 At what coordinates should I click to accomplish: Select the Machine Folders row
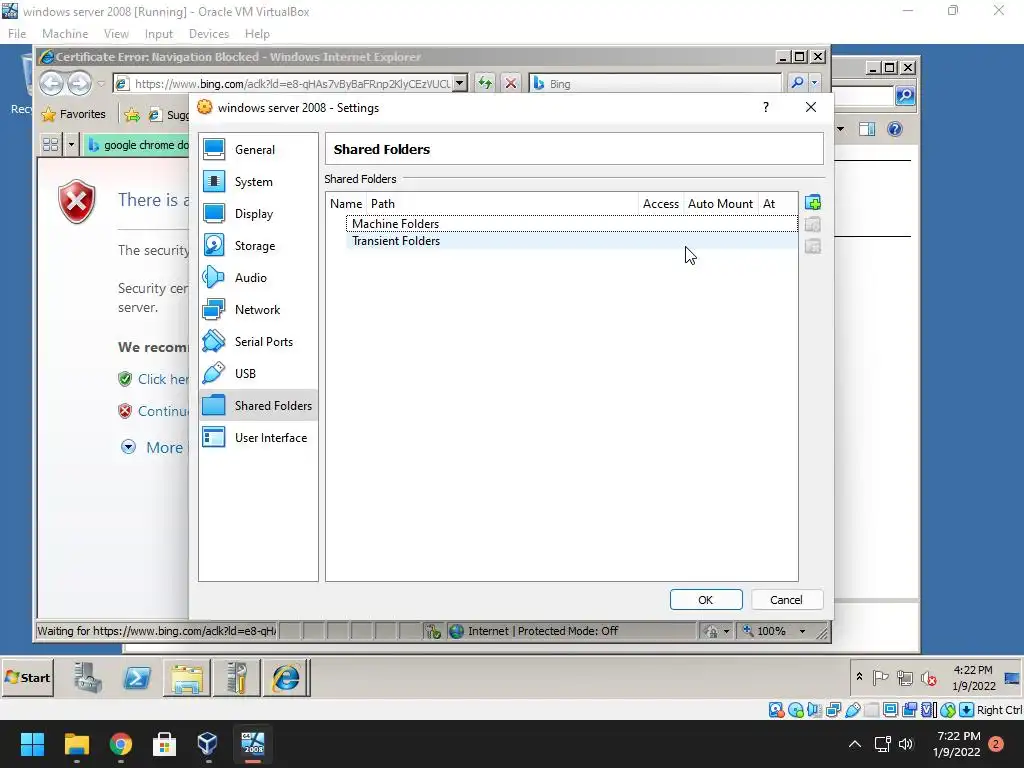click(571, 223)
